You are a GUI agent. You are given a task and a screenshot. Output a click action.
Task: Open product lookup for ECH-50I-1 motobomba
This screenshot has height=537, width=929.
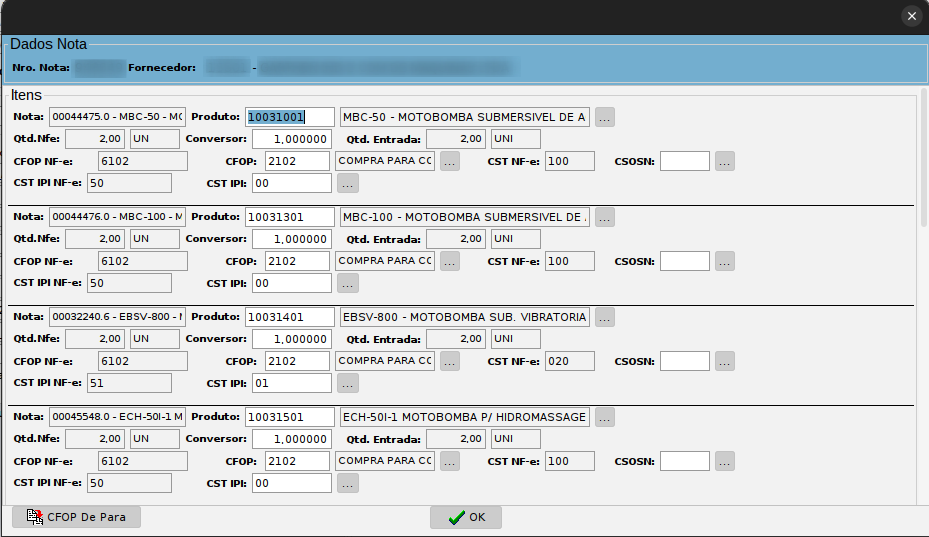[x=604, y=417]
